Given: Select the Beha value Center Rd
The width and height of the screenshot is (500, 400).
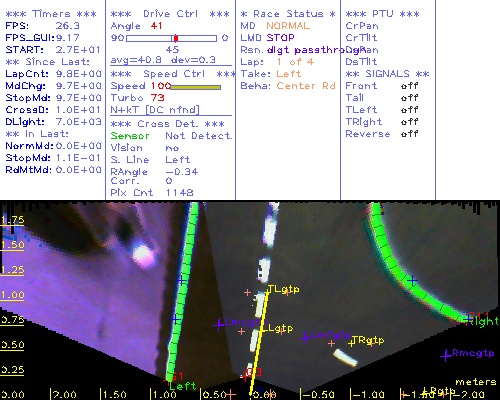Looking at the screenshot, I should coord(306,86).
